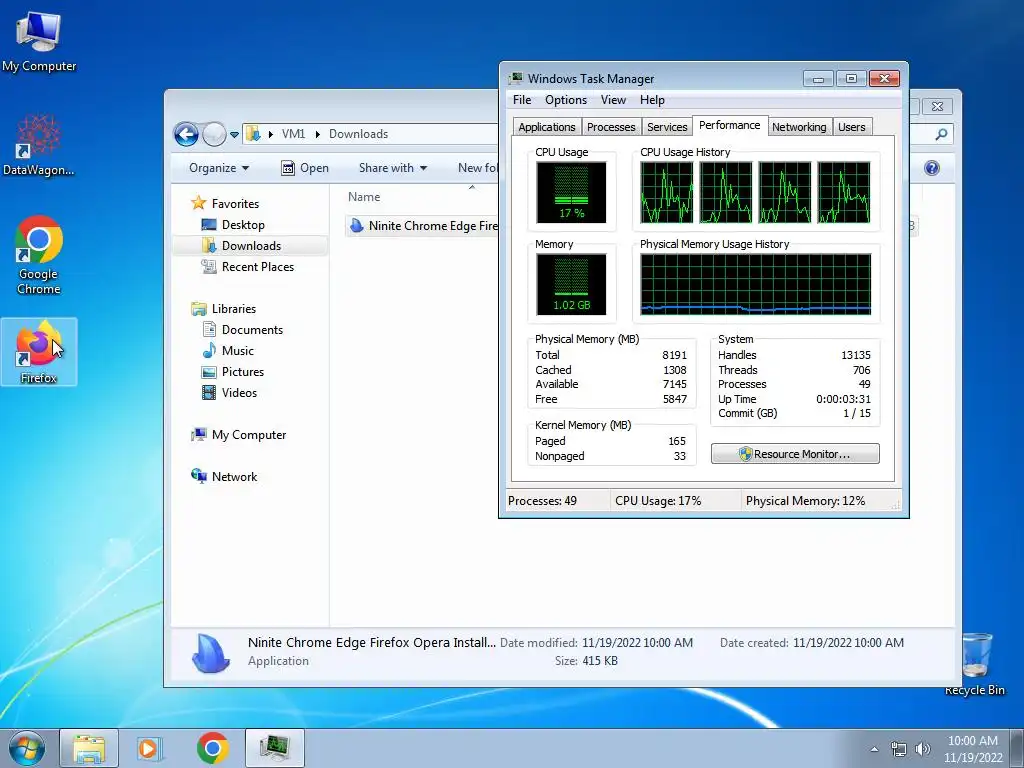Viewport: 1024px width, 768px height.
Task: Open recent locations dropdown in Explorer
Action: click(x=234, y=135)
